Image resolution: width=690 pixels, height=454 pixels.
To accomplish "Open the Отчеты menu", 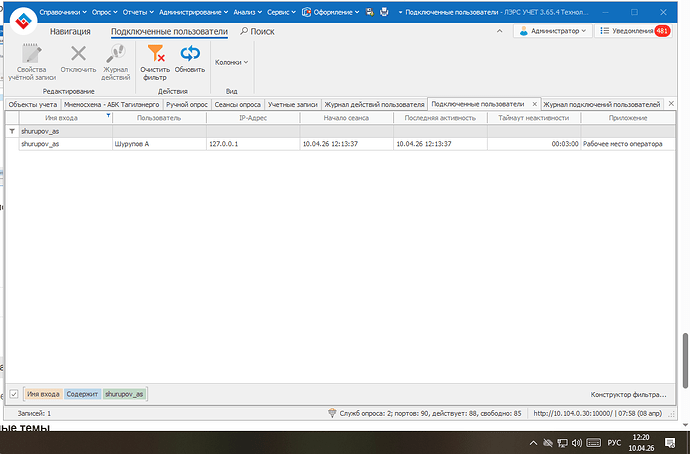I will (x=136, y=12).
